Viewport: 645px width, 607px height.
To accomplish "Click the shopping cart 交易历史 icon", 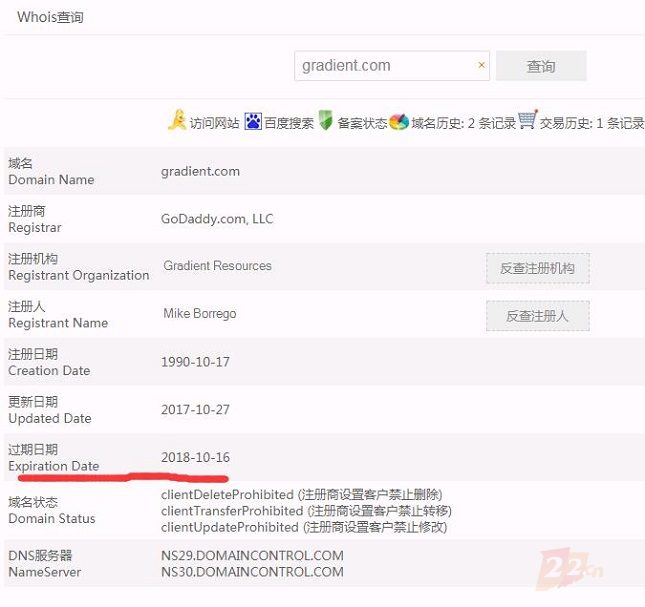I will (x=528, y=121).
